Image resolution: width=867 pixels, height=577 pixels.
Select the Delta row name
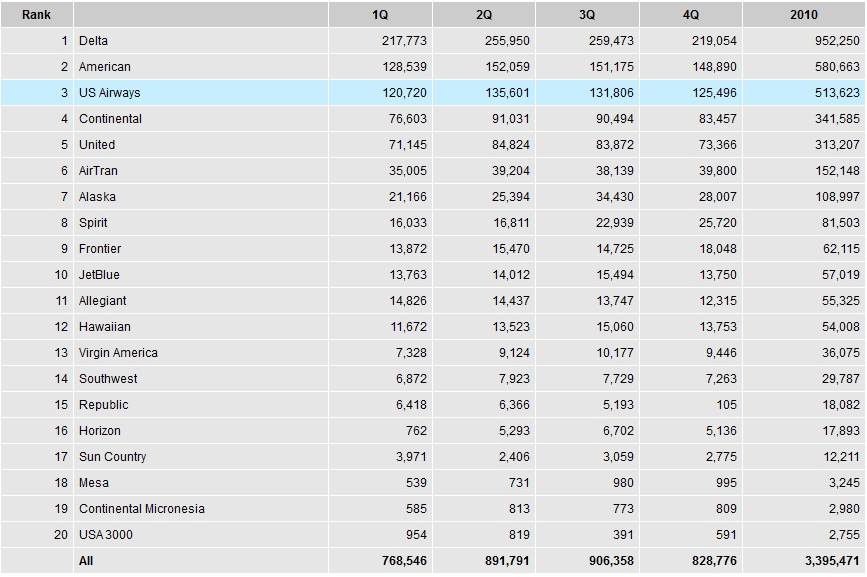[93, 41]
